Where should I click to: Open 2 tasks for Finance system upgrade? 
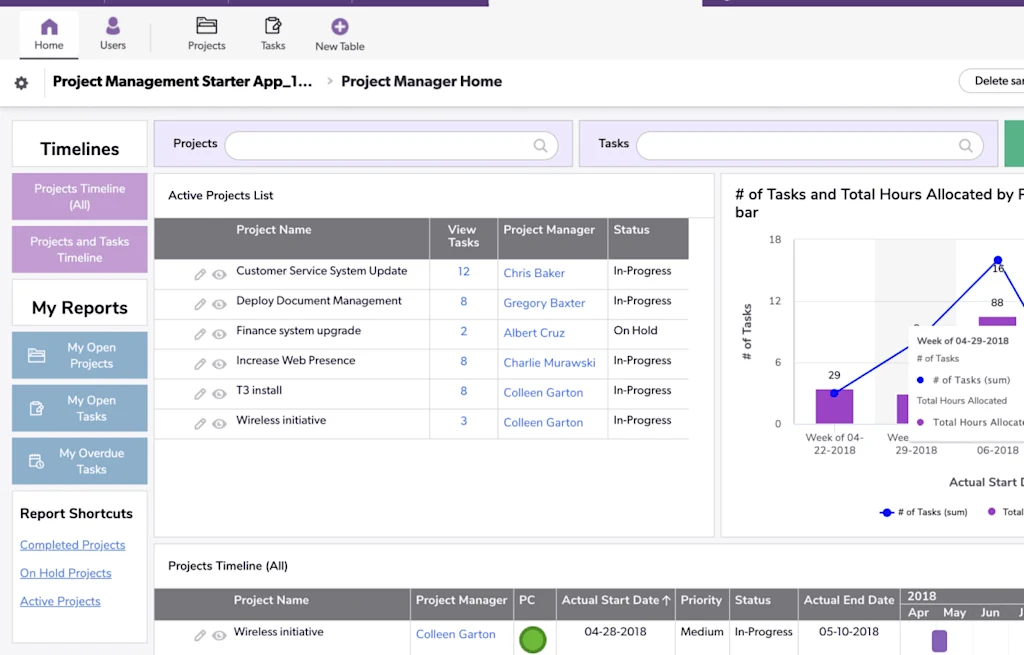464,332
